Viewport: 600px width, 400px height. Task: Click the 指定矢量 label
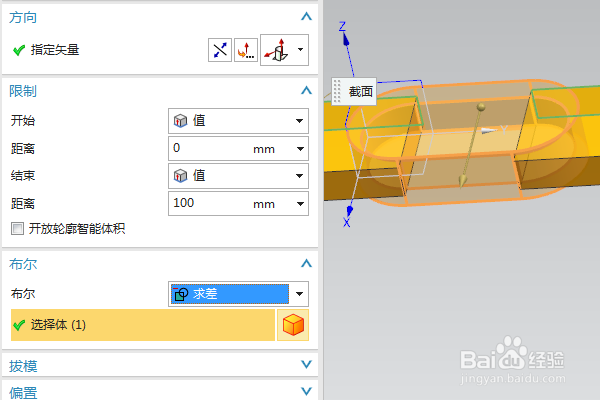pyautogui.click(x=55, y=50)
